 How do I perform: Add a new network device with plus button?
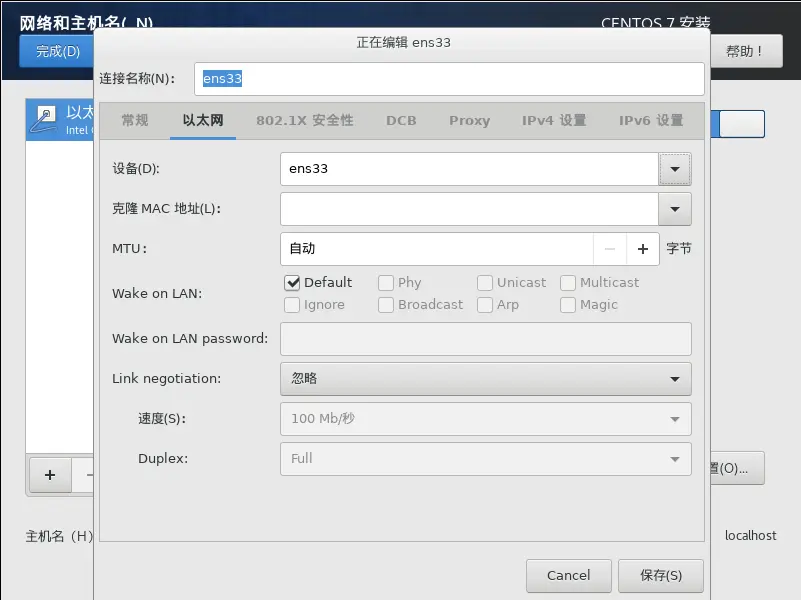point(50,475)
